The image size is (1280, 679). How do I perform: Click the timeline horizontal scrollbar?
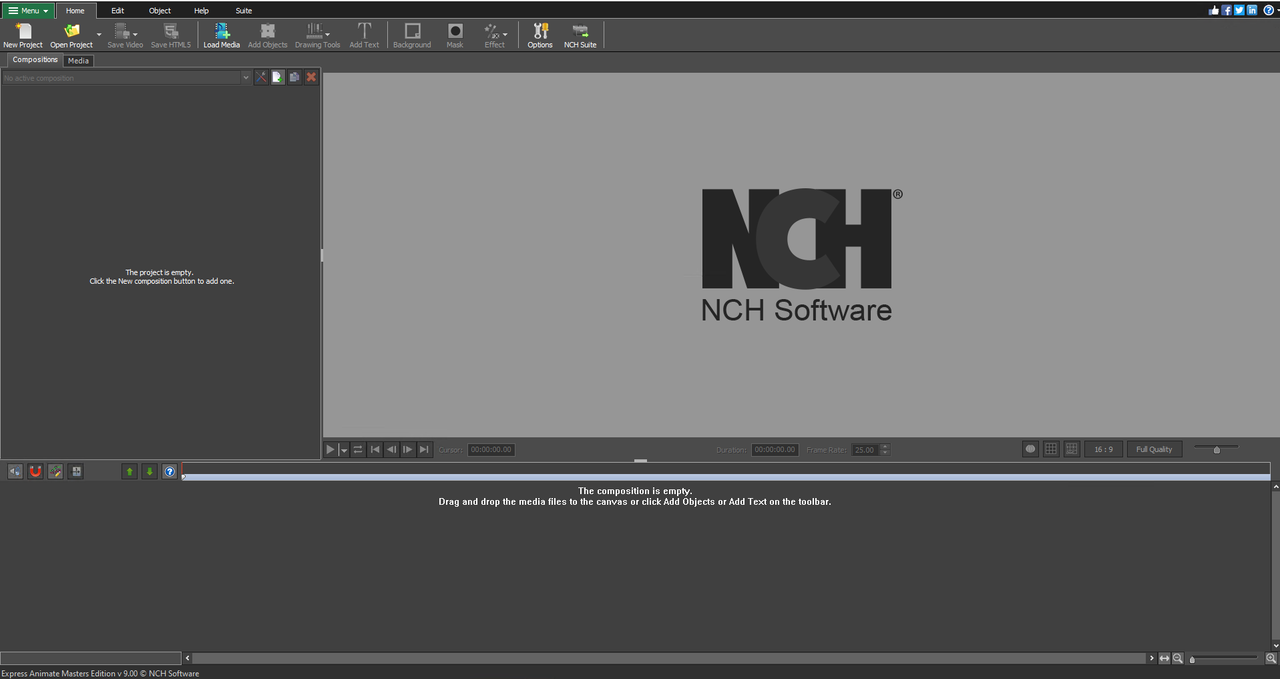(x=669, y=658)
